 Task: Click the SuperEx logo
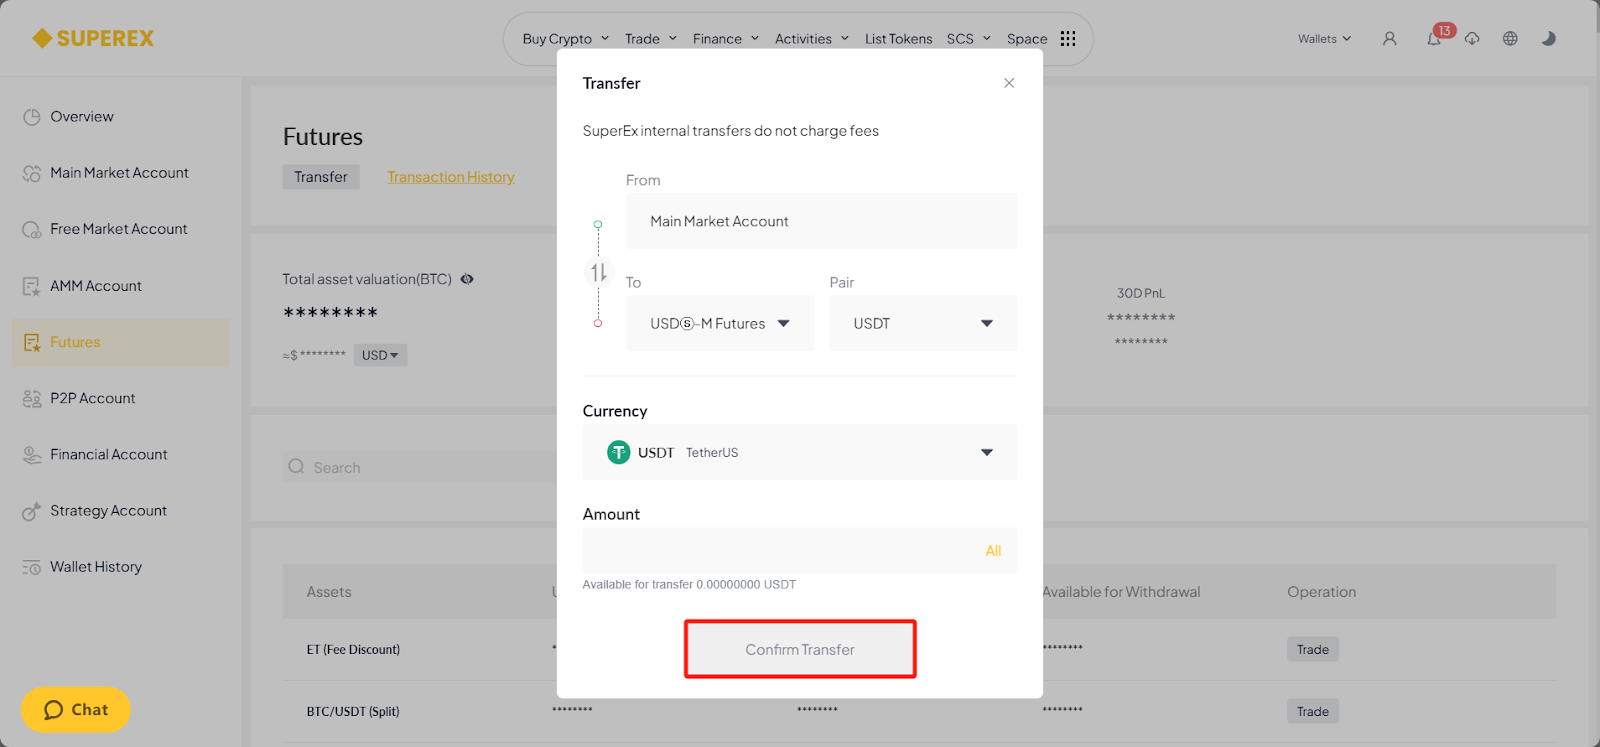[93, 39]
